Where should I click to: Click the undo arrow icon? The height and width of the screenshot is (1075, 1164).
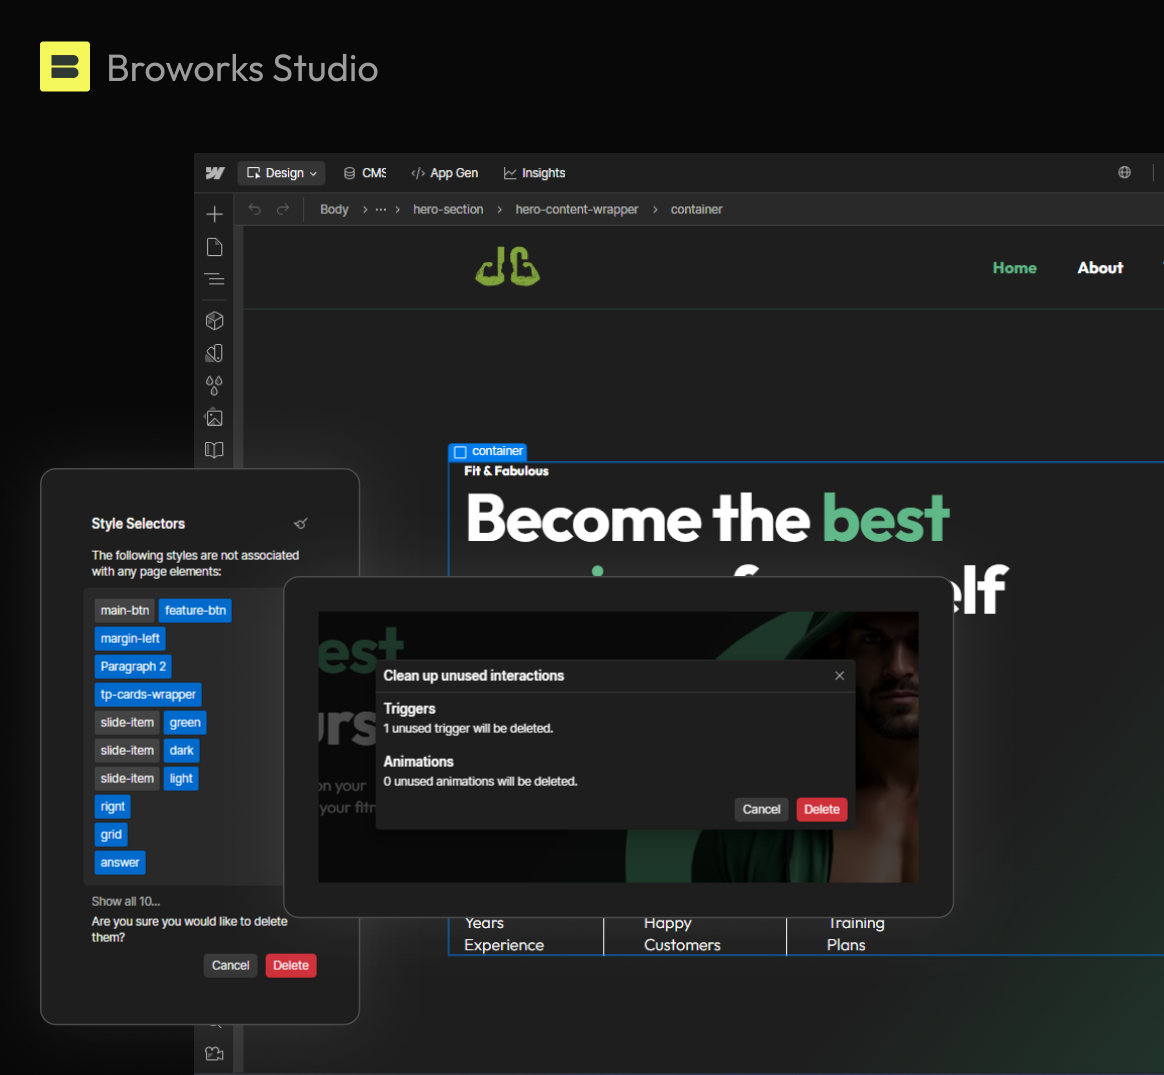255,209
